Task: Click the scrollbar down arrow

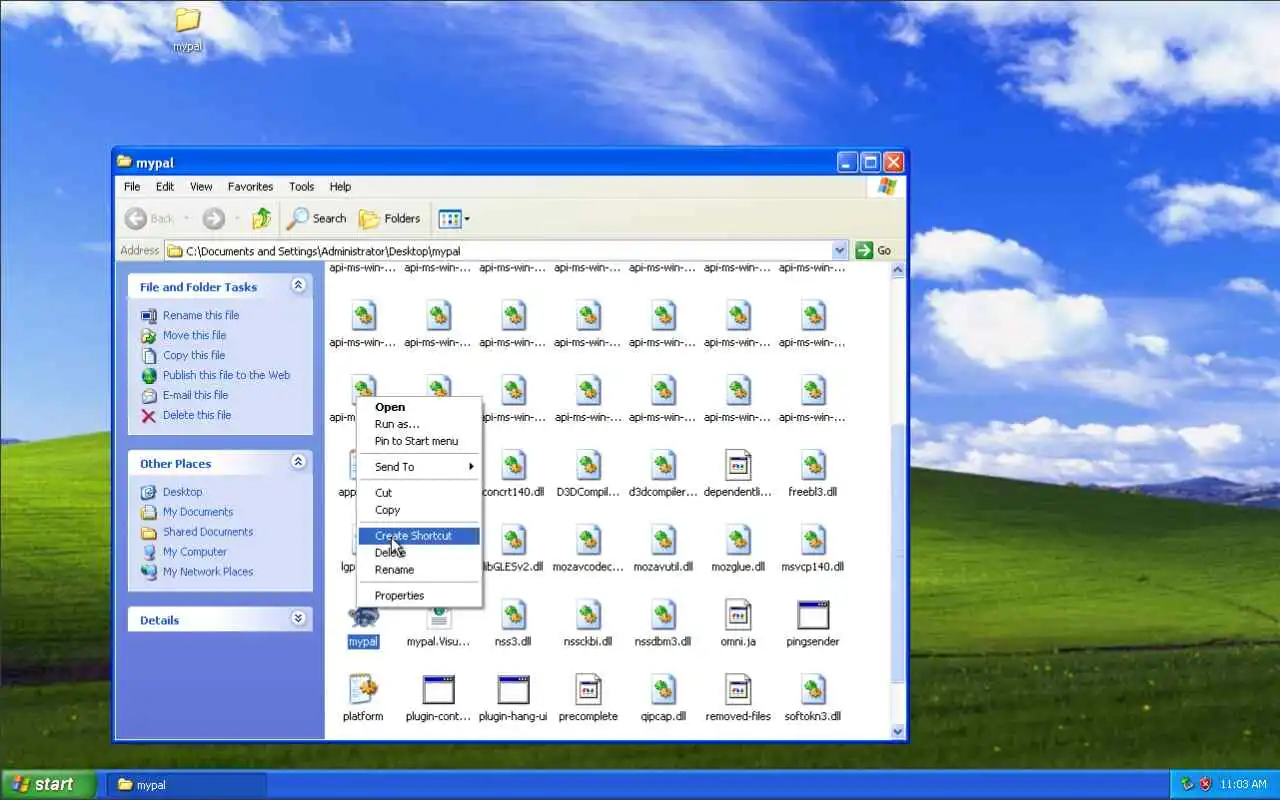Action: pos(897,731)
